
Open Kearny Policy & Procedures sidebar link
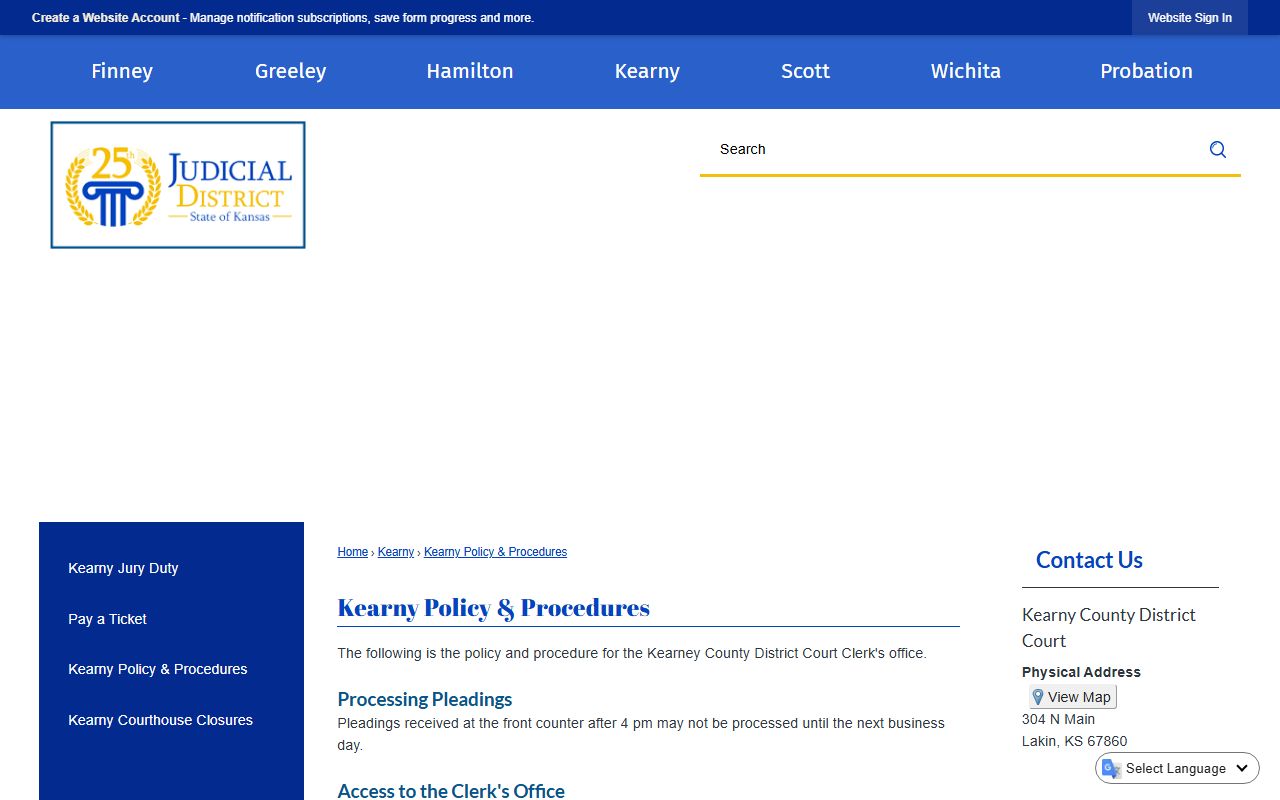pyautogui.click(x=158, y=669)
